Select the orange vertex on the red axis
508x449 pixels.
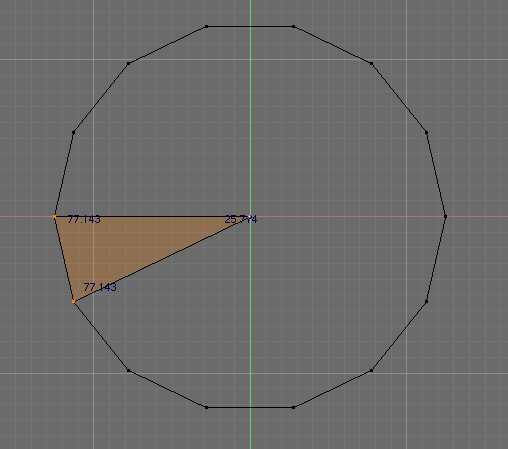pyautogui.click(x=55, y=217)
